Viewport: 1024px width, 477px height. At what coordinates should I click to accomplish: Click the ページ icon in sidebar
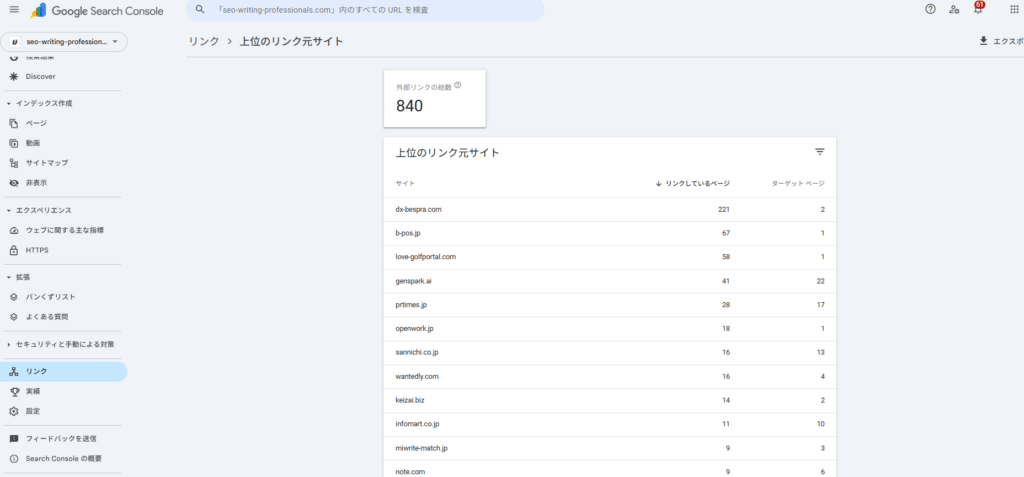(14, 123)
